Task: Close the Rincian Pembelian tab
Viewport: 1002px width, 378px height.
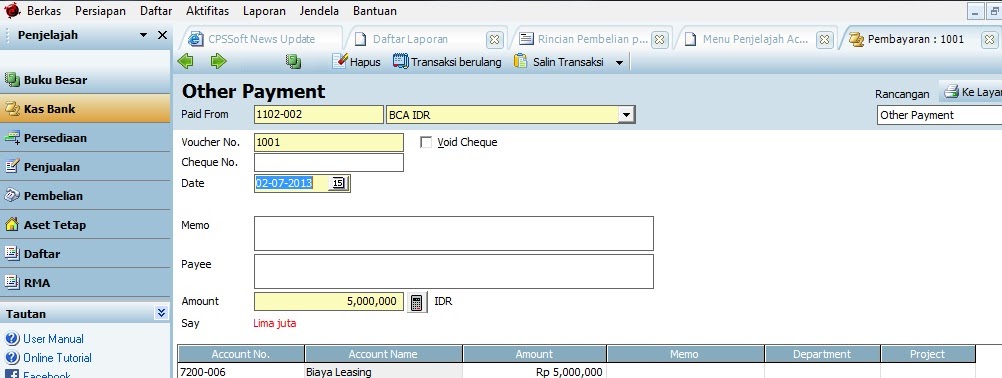Action: [660, 40]
